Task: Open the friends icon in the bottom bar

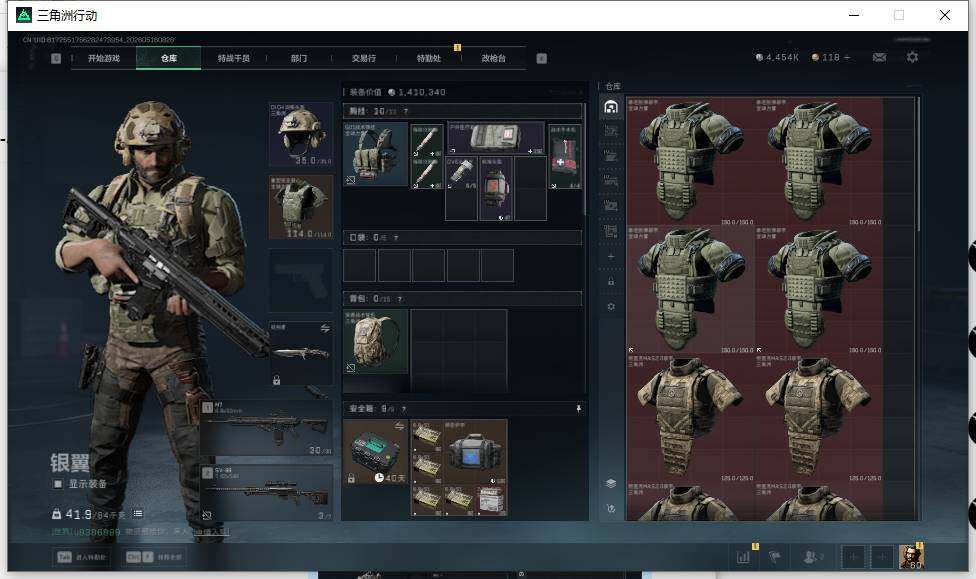Action: click(x=812, y=557)
